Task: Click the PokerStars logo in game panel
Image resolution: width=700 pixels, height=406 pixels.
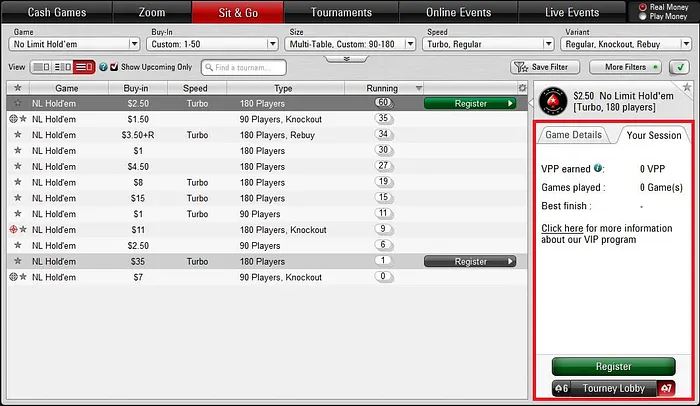Action: [x=553, y=101]
